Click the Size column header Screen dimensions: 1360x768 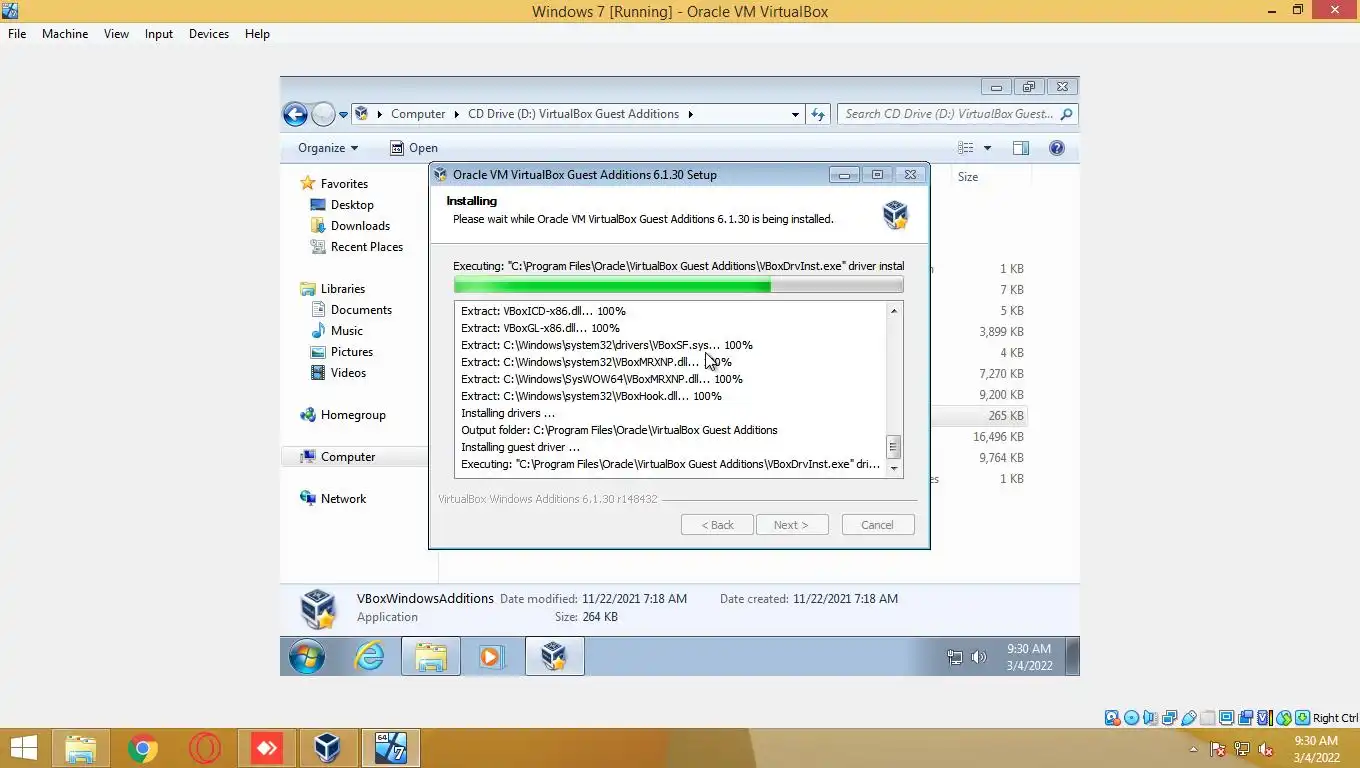(x=968, y=177)
